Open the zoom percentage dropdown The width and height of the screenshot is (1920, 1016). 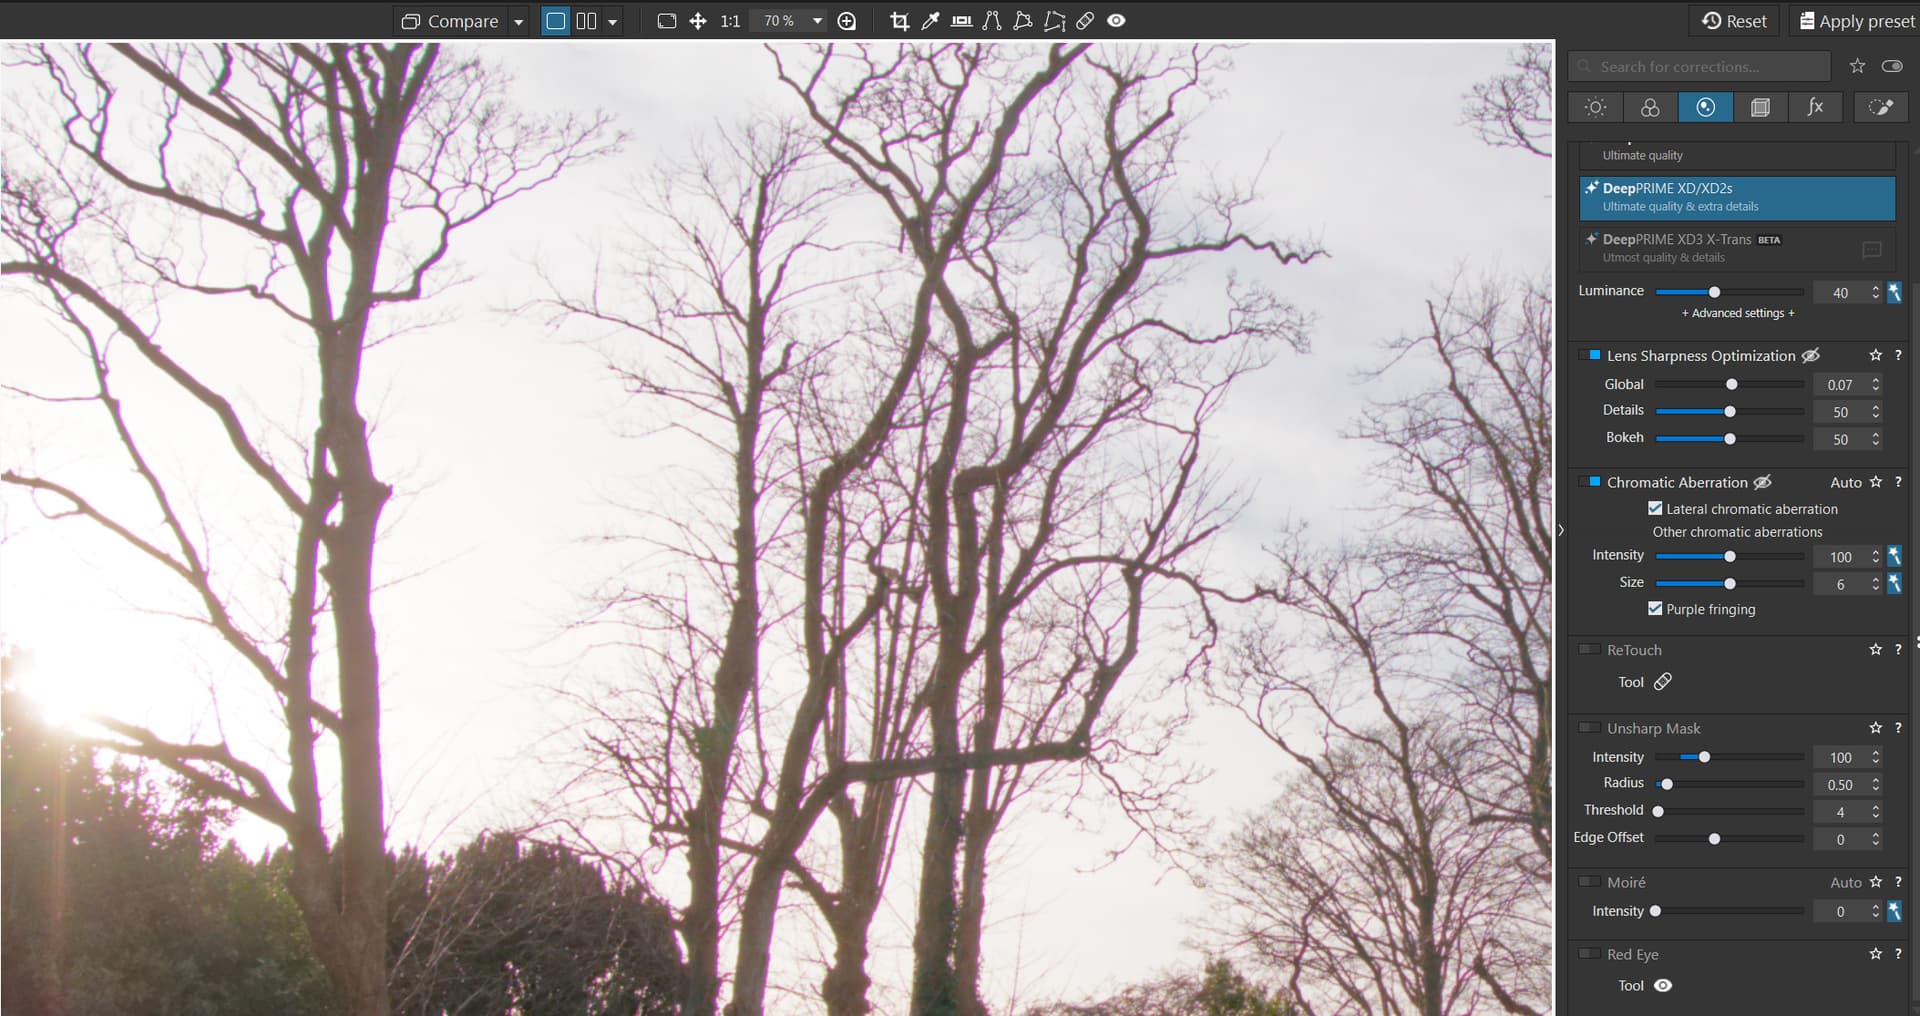coord(817,21)
